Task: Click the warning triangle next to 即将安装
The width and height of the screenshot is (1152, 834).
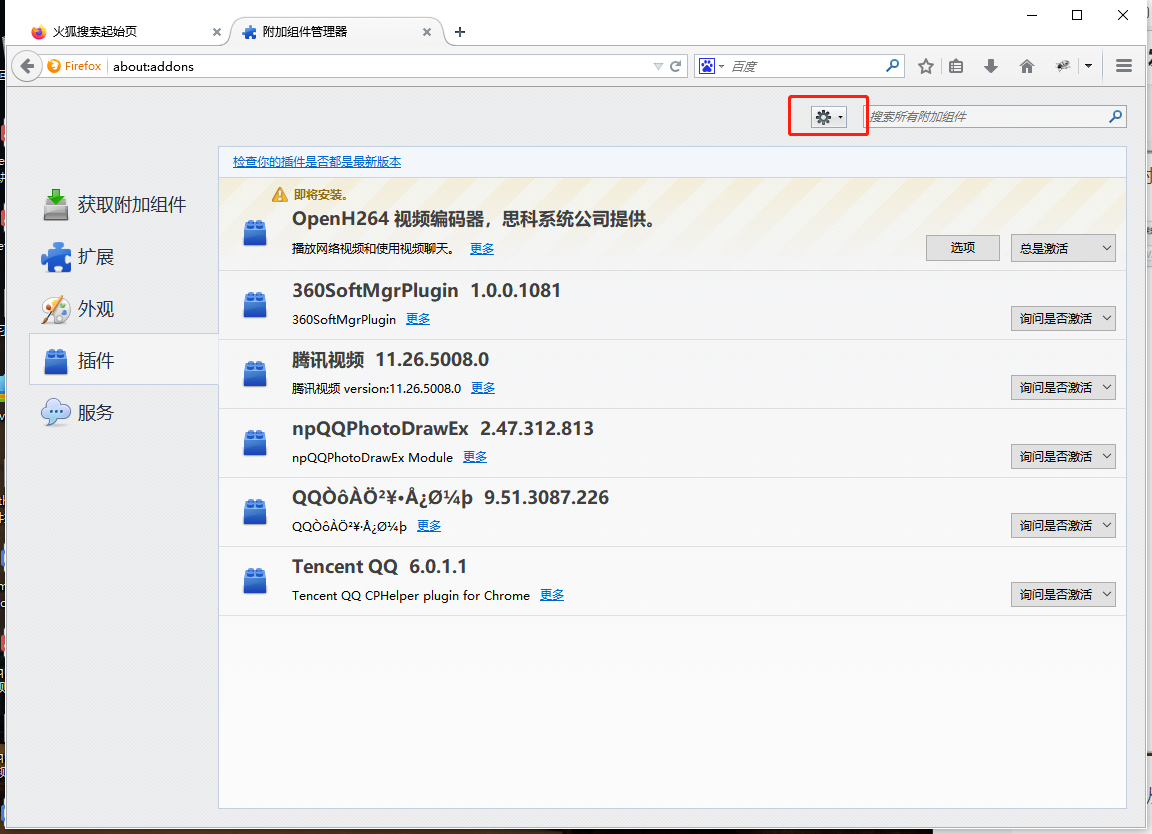Action: (280, 195)
